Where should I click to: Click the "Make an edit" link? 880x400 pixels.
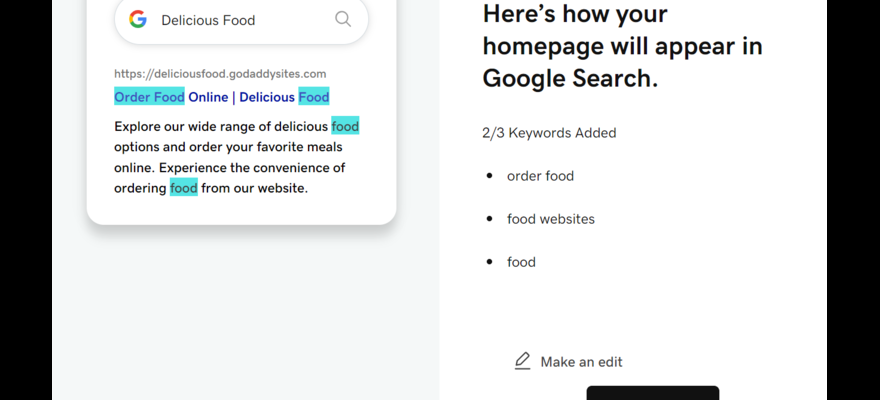click(581, 362)
